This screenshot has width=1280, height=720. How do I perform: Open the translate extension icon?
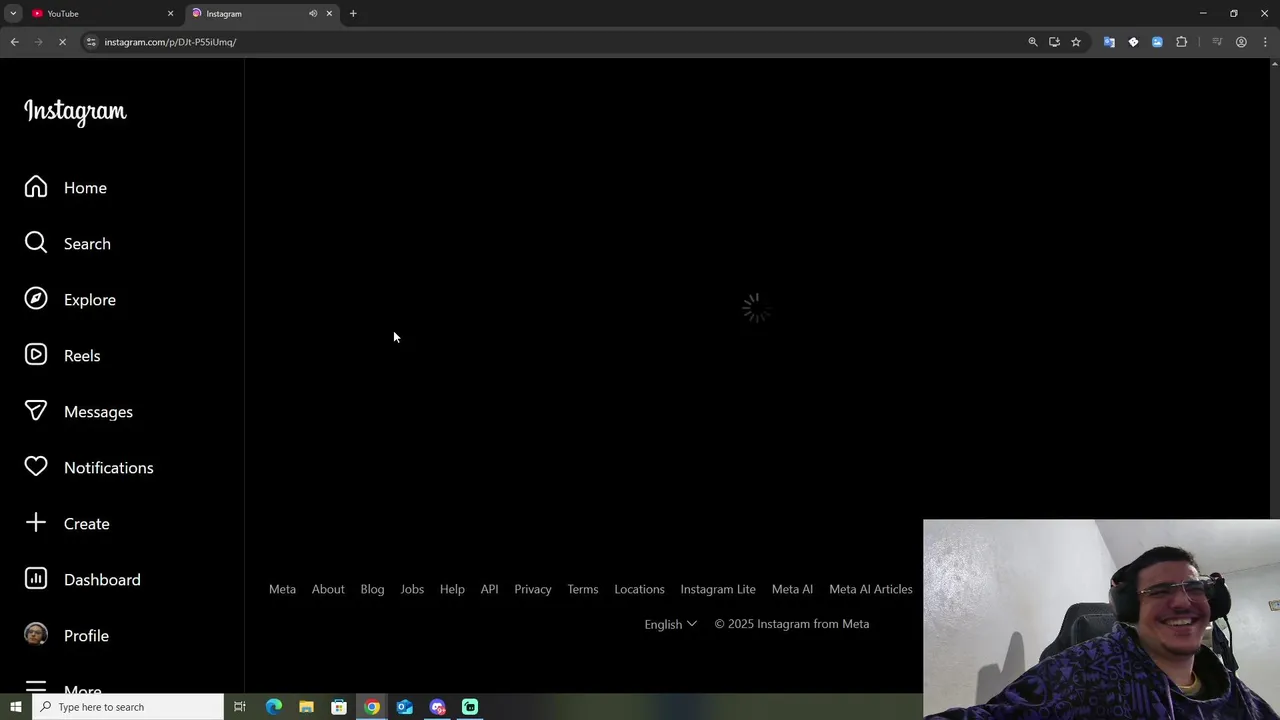click(1109, 42)
